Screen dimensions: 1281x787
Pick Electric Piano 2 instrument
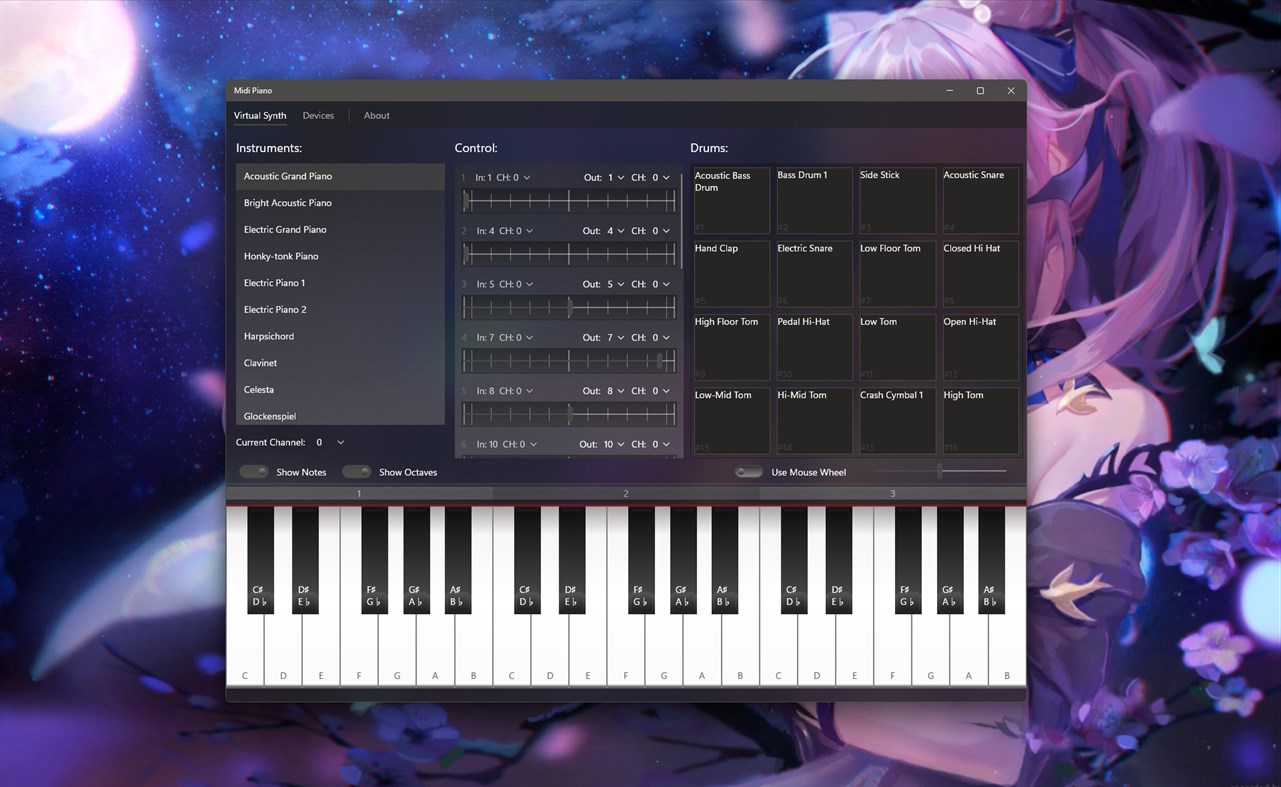340,310
